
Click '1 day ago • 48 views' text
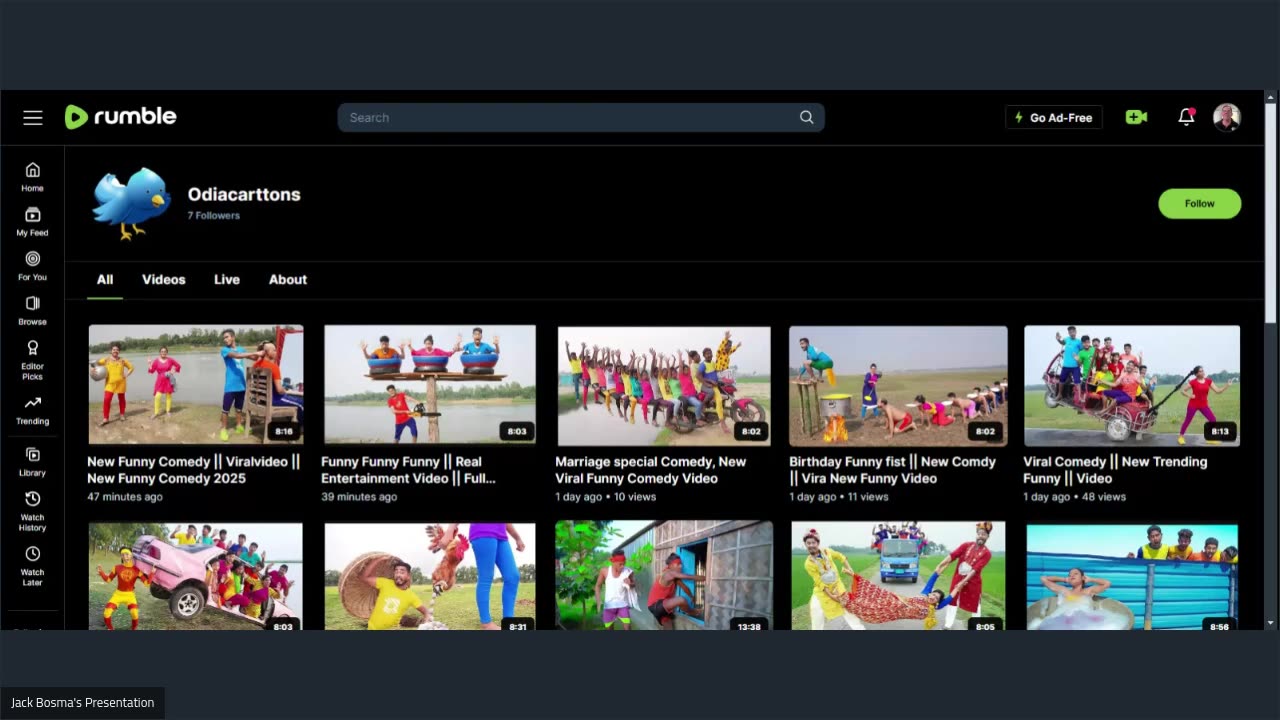point(1074,497)
